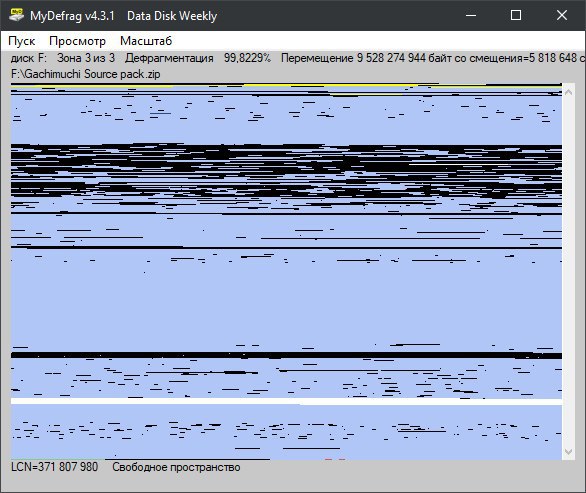Click the 99,8229% progress value

click(247, 58)
